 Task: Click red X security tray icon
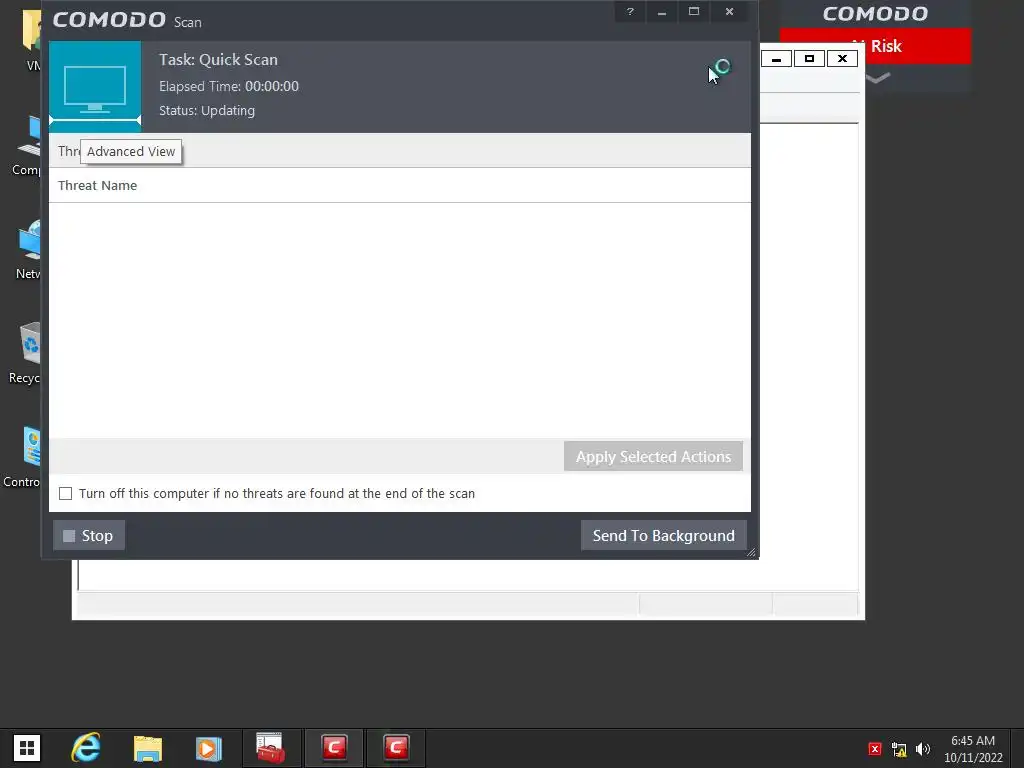(x=875, y=749)
